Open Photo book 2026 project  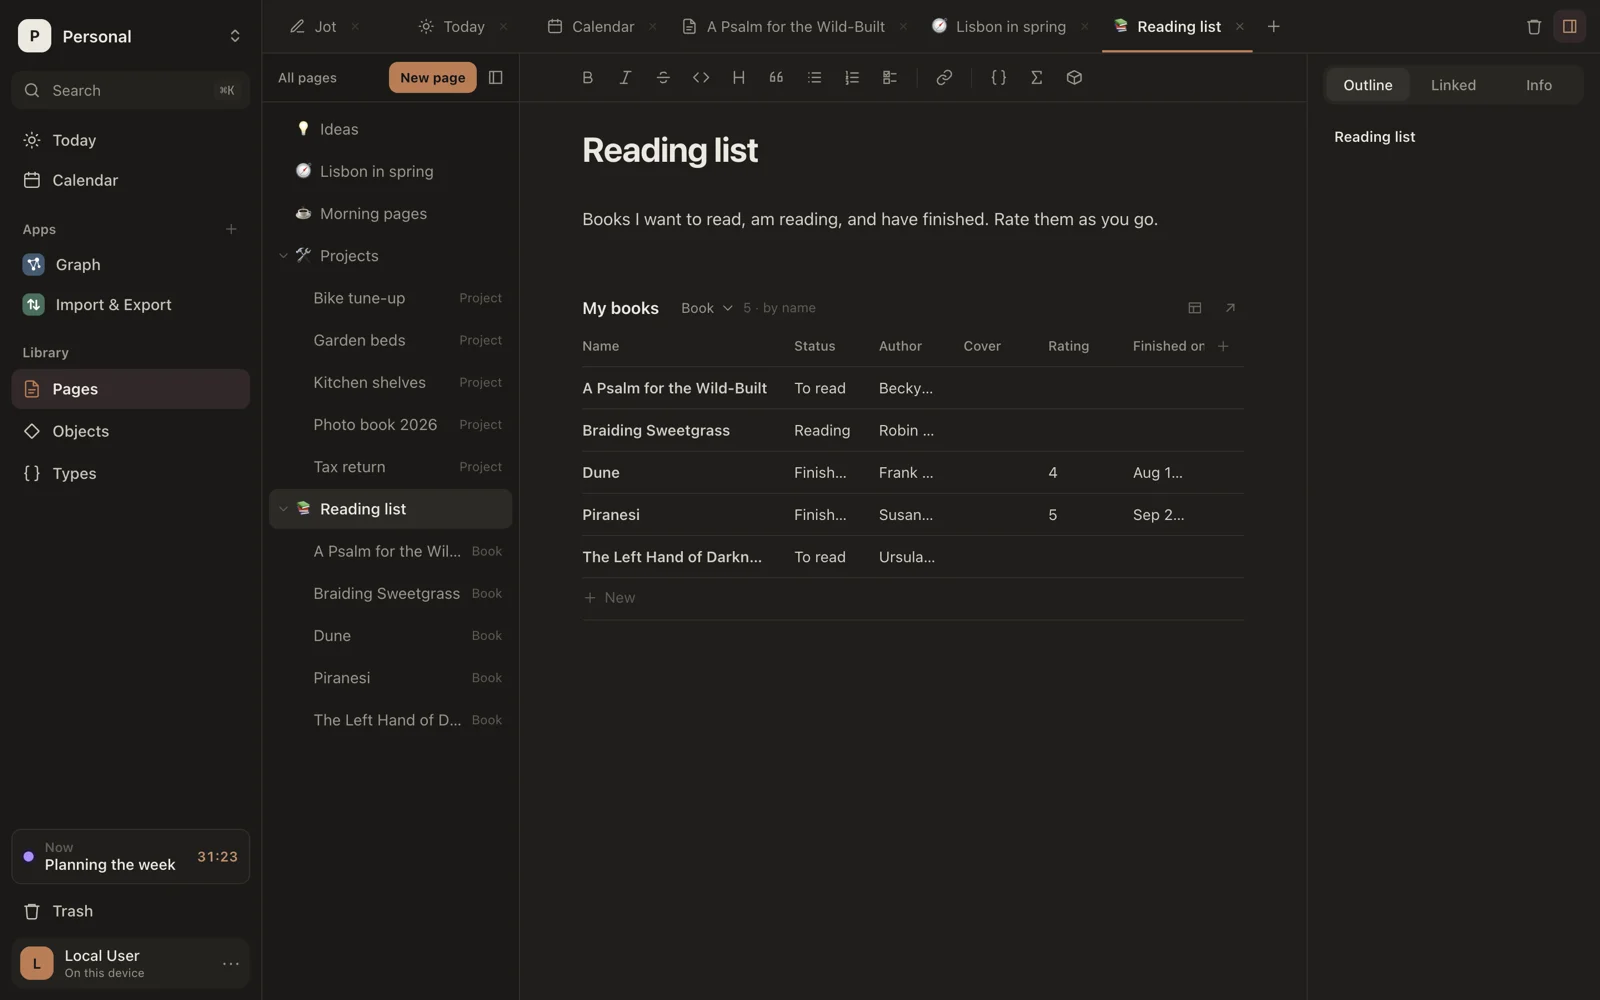click(390, 425)
